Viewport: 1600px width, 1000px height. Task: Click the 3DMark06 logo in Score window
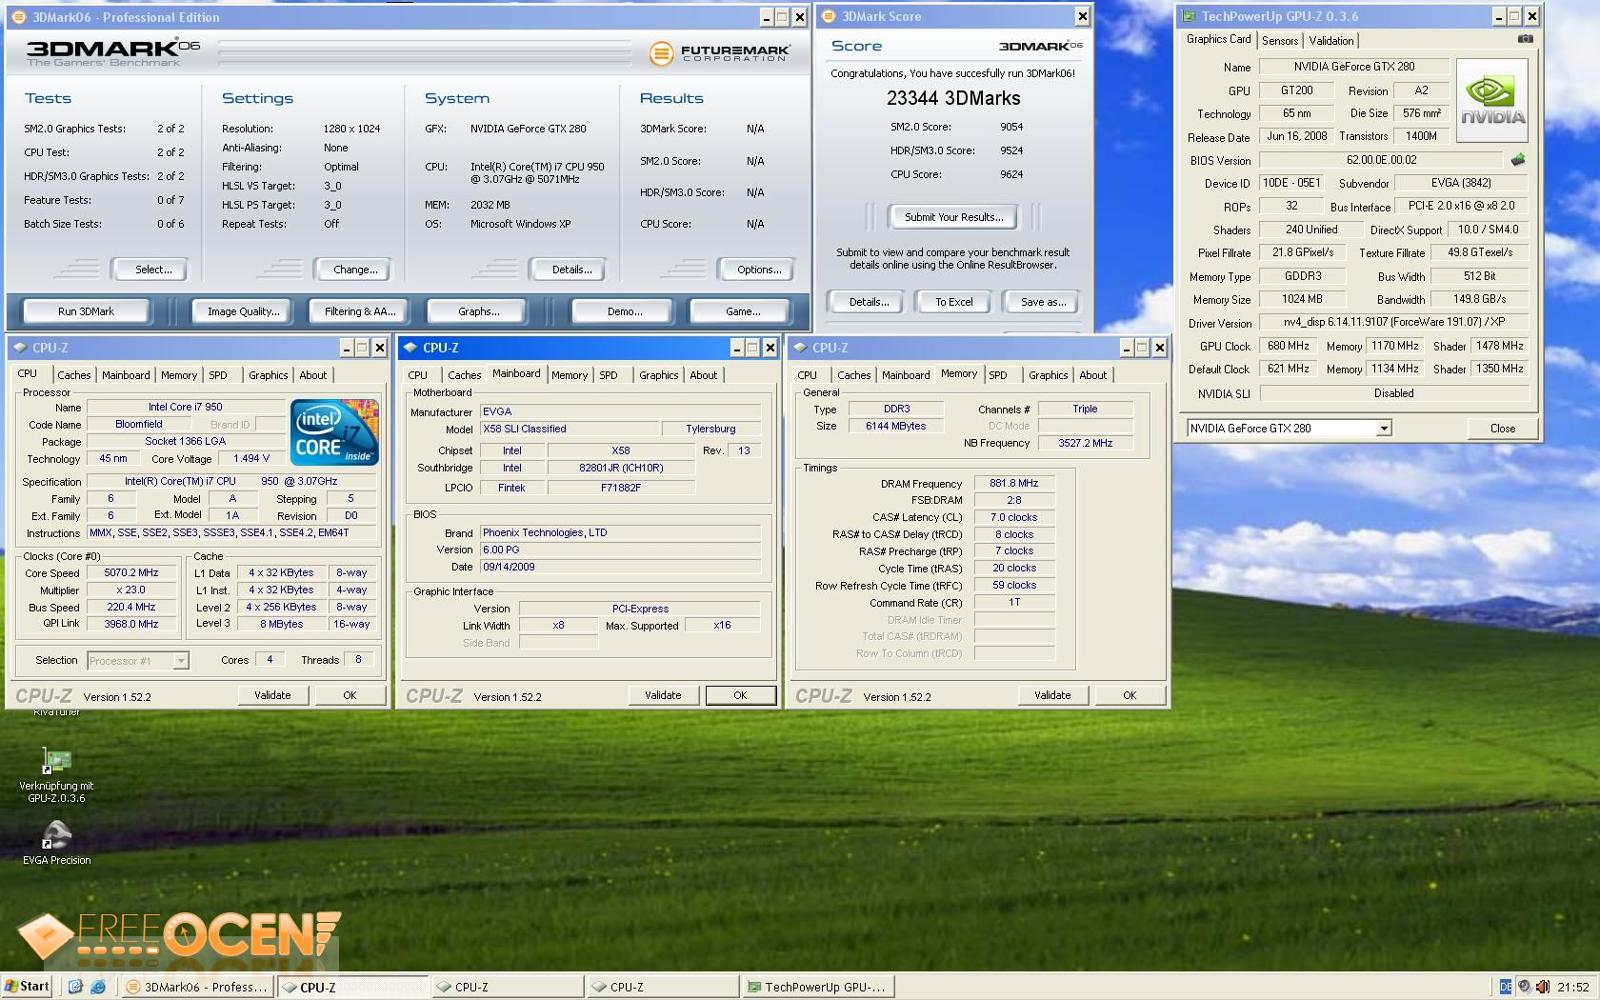[1040, 46]
